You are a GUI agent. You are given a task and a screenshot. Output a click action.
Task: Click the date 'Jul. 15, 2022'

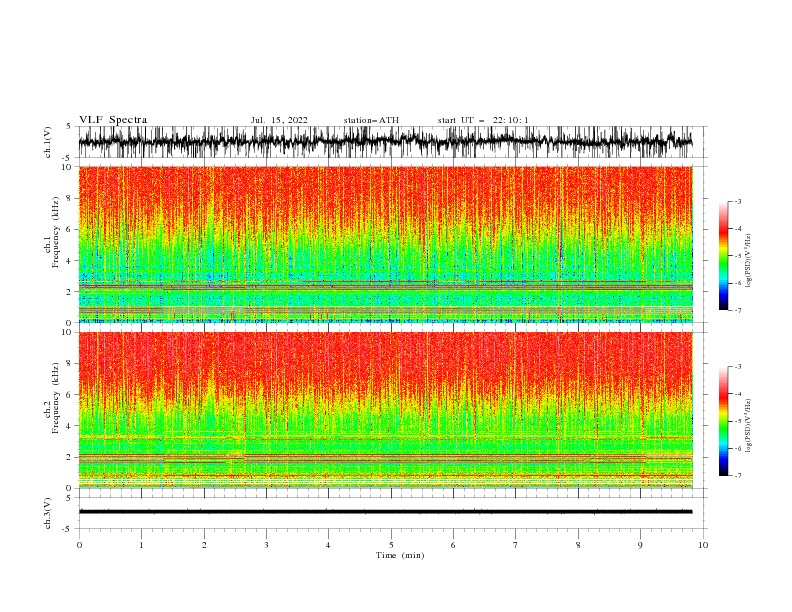click(279, 120)
